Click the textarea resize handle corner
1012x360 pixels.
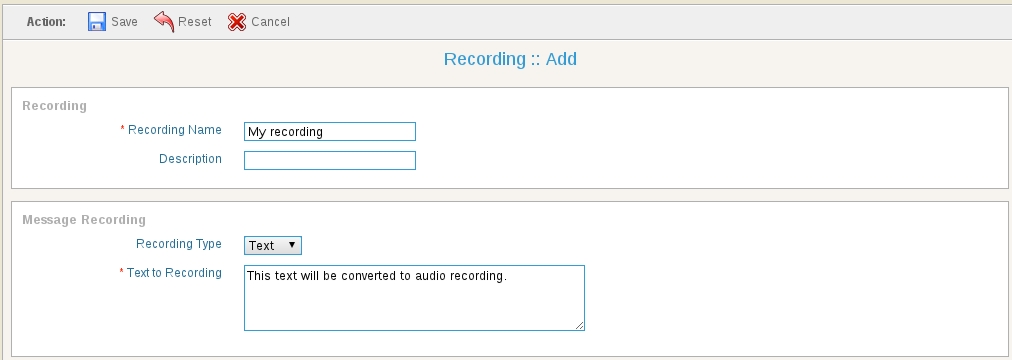click(580, 326)
